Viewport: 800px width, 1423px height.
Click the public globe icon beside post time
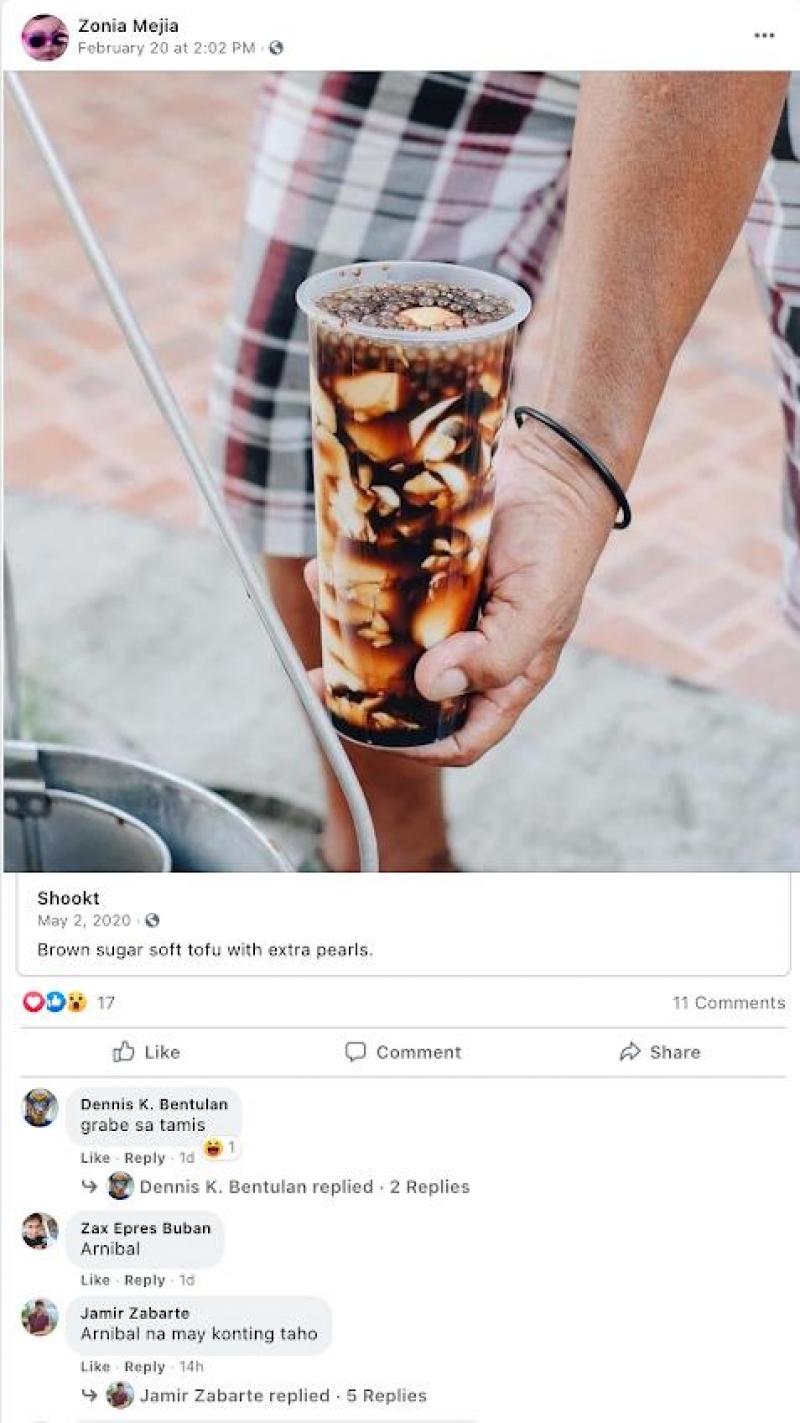coord(276,48)
